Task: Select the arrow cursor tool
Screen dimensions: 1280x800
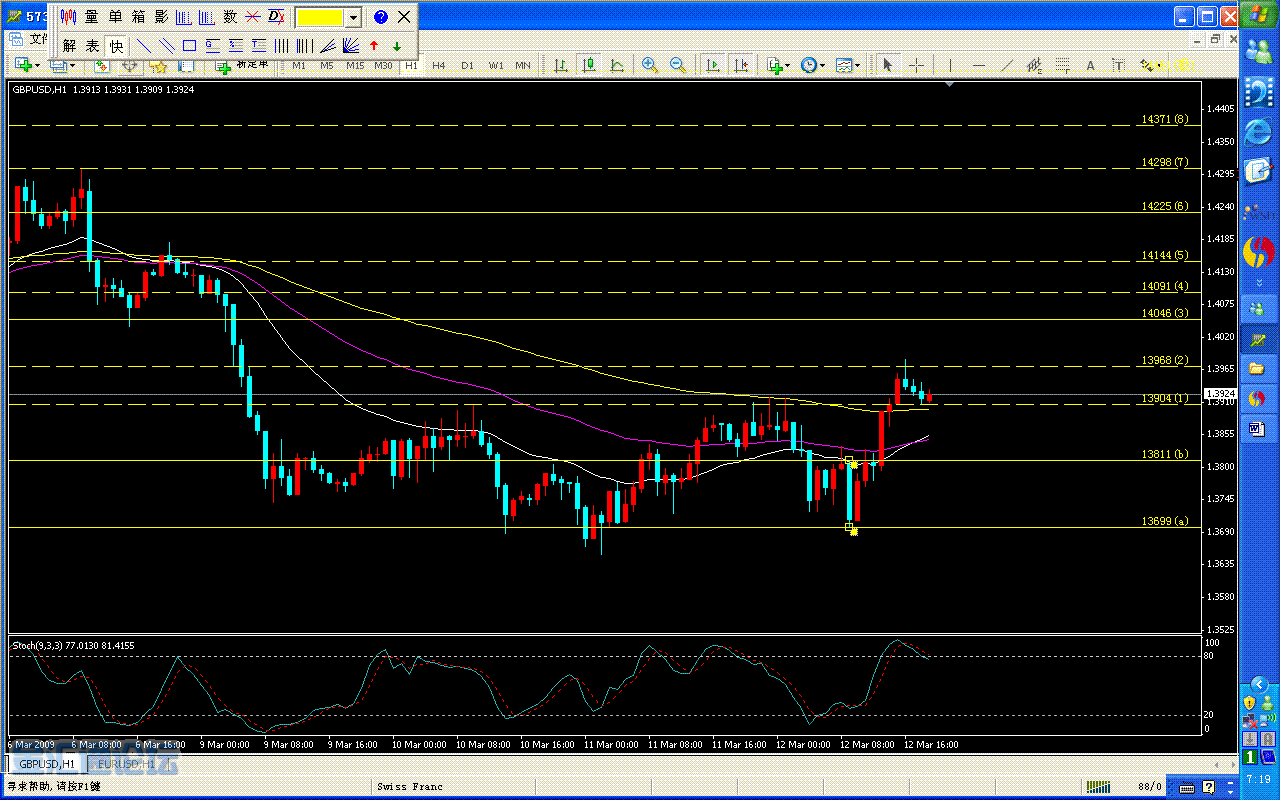Action: [x=887, y=66]
